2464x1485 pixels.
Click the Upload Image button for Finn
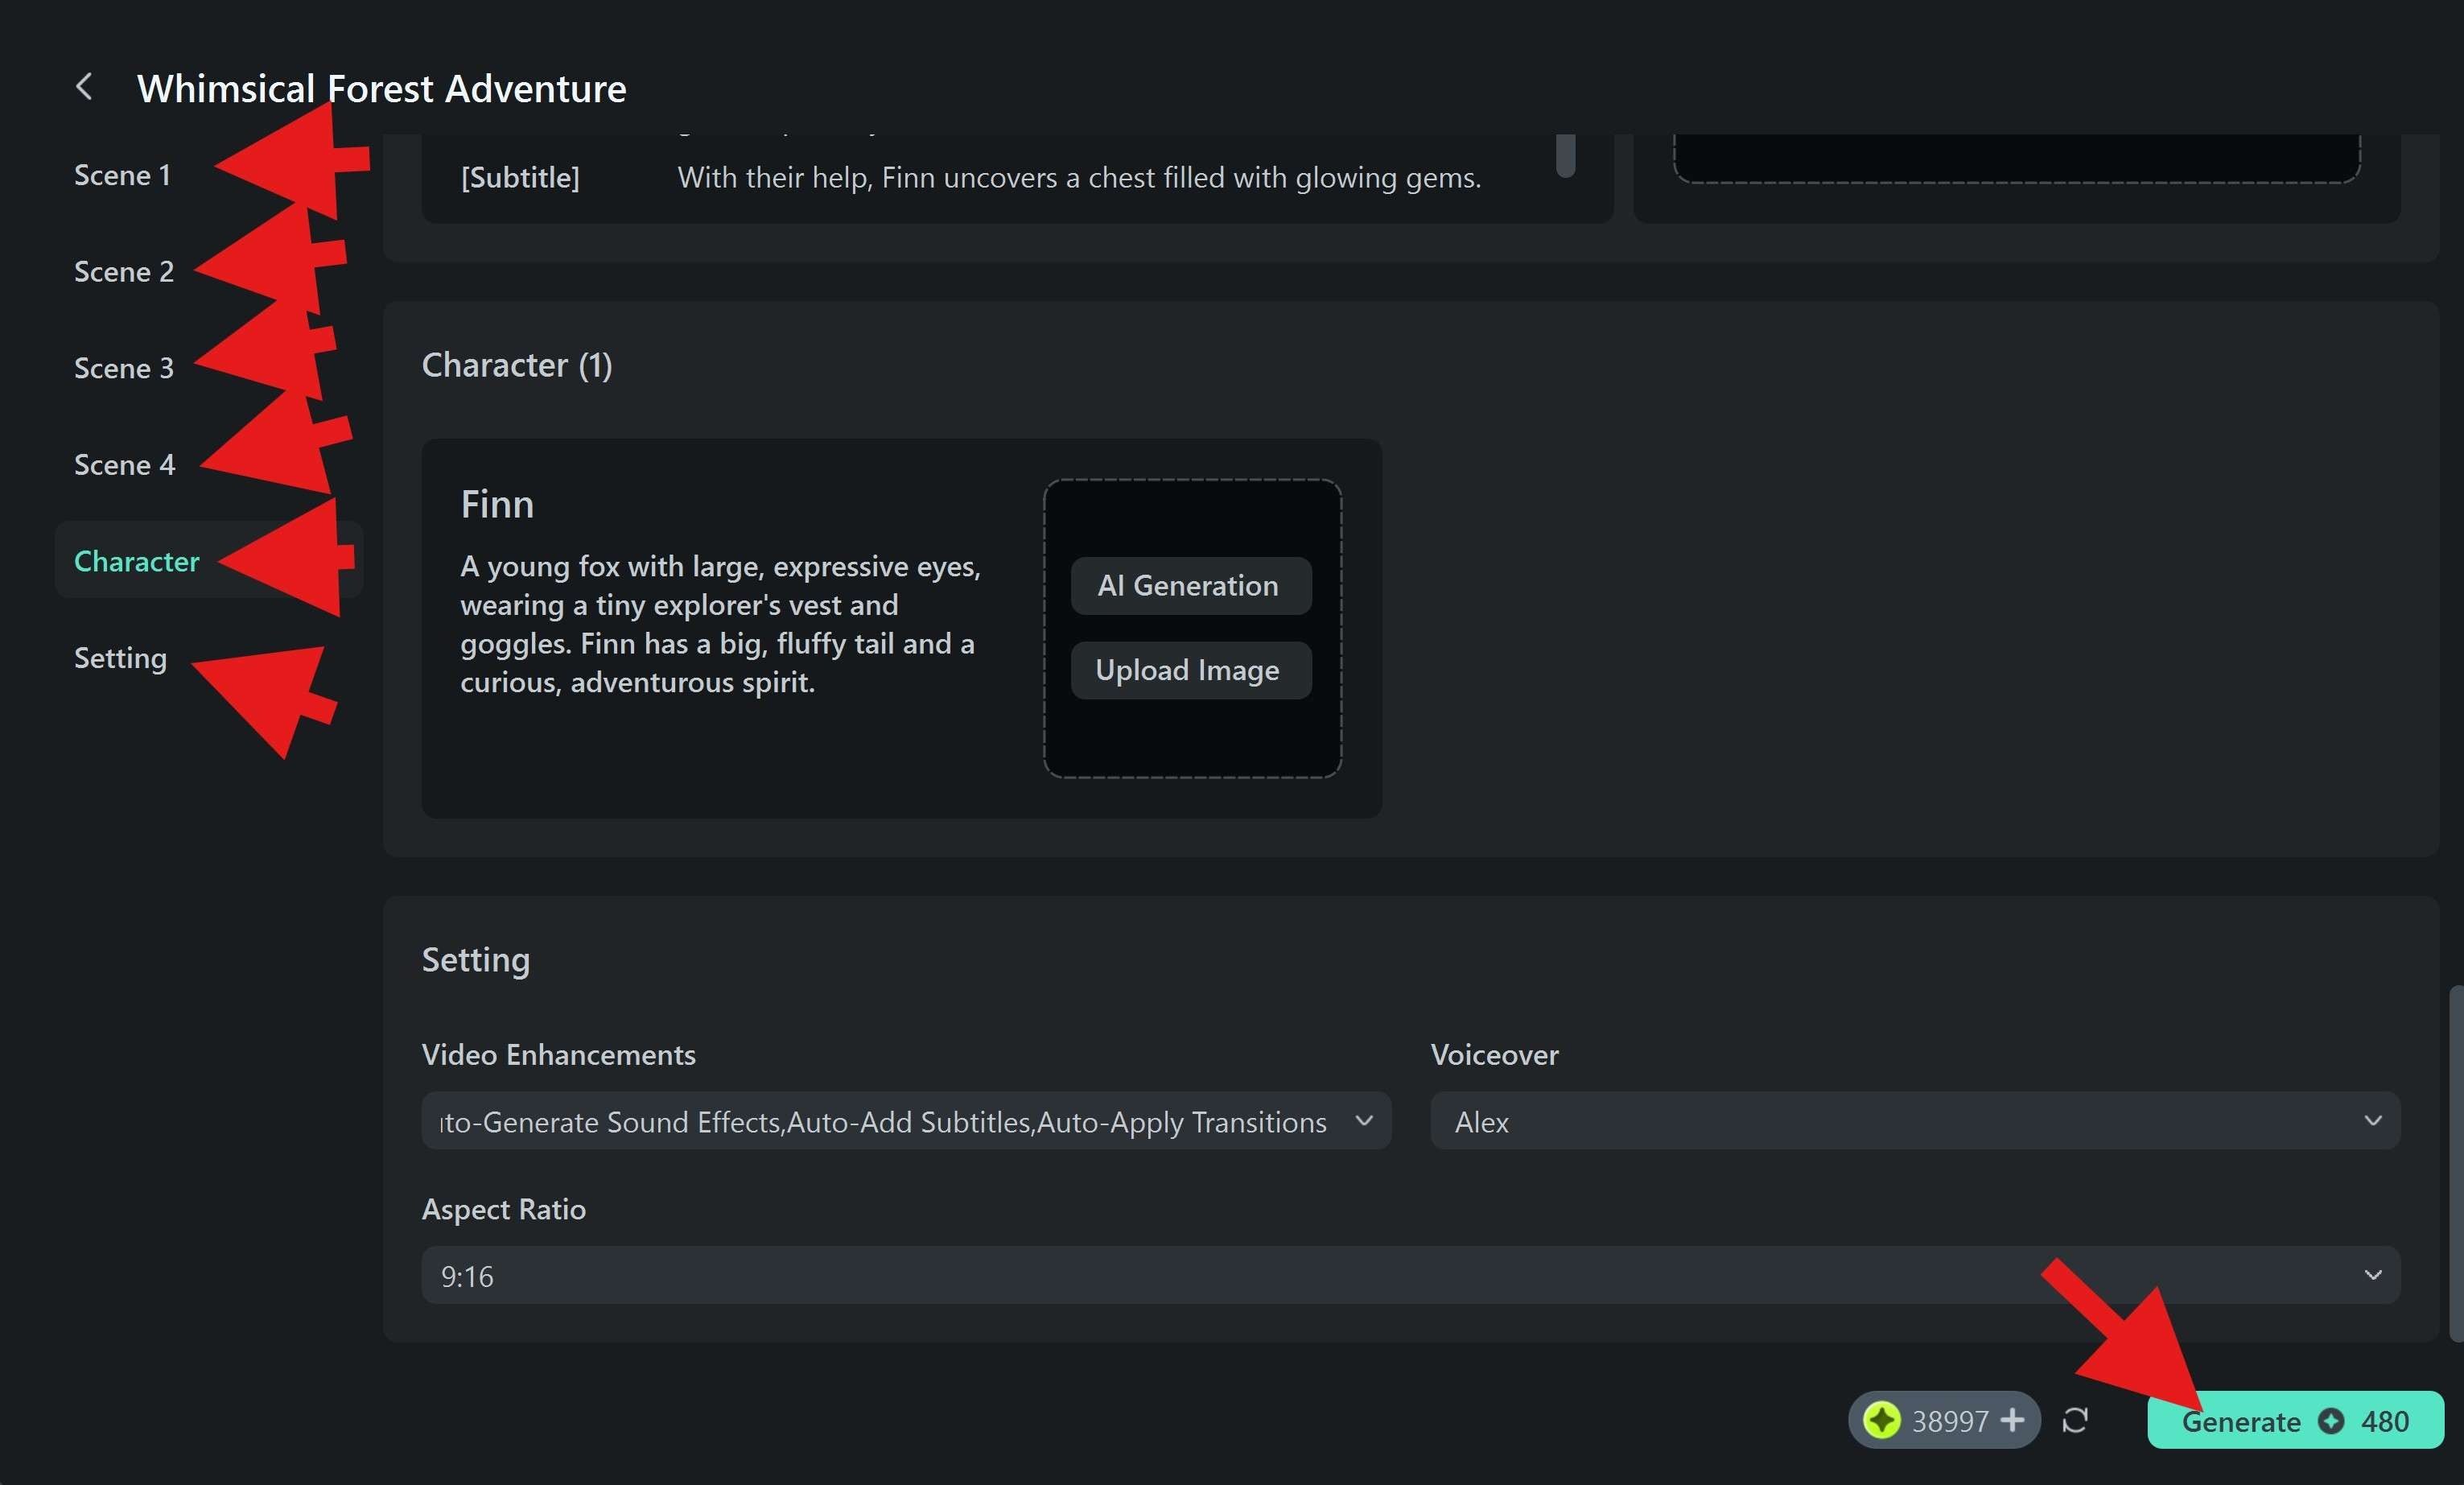[1190, 670]
